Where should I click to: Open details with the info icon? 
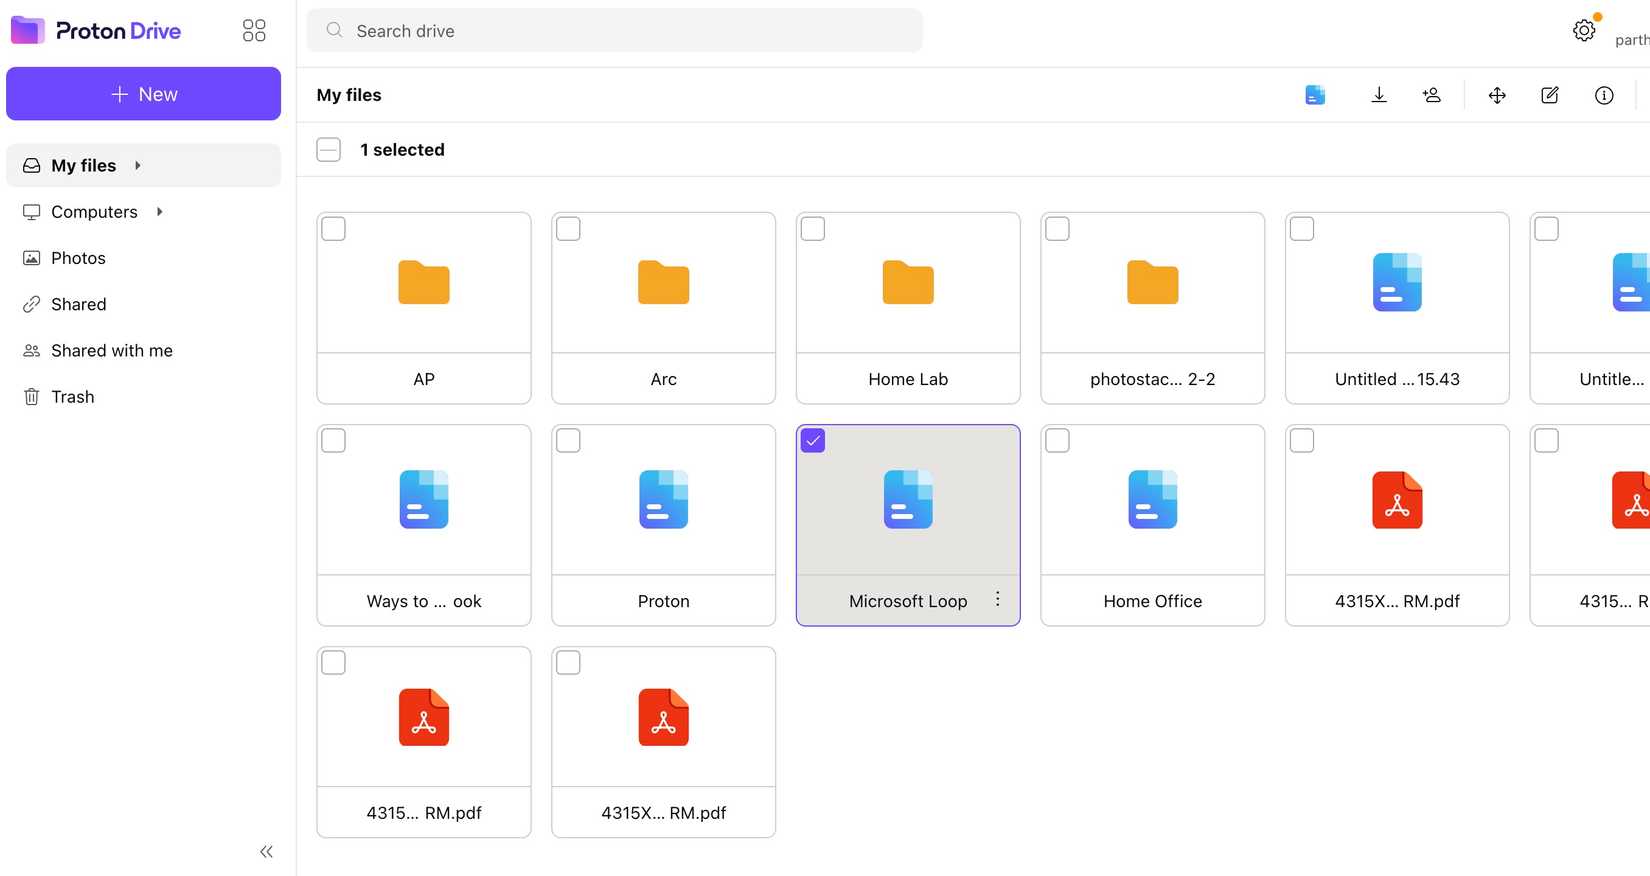pyautogui.click(x=1604, y=95)
